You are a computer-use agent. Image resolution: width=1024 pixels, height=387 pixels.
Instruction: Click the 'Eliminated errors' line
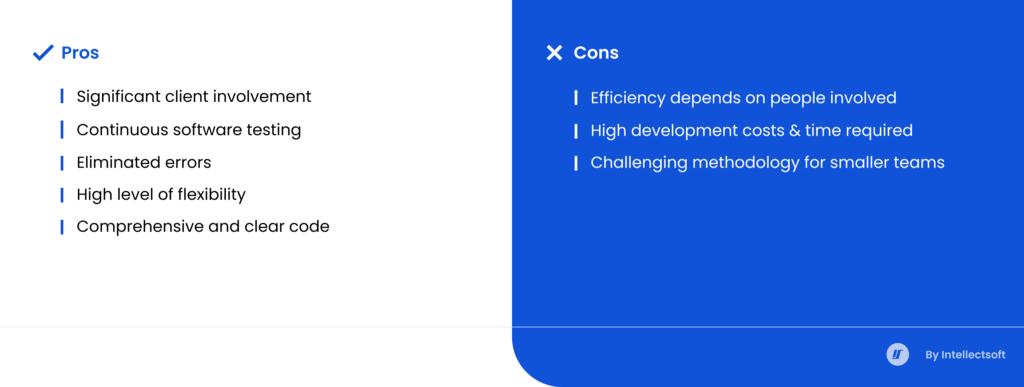pyautogui.click(x=144, y=162)
